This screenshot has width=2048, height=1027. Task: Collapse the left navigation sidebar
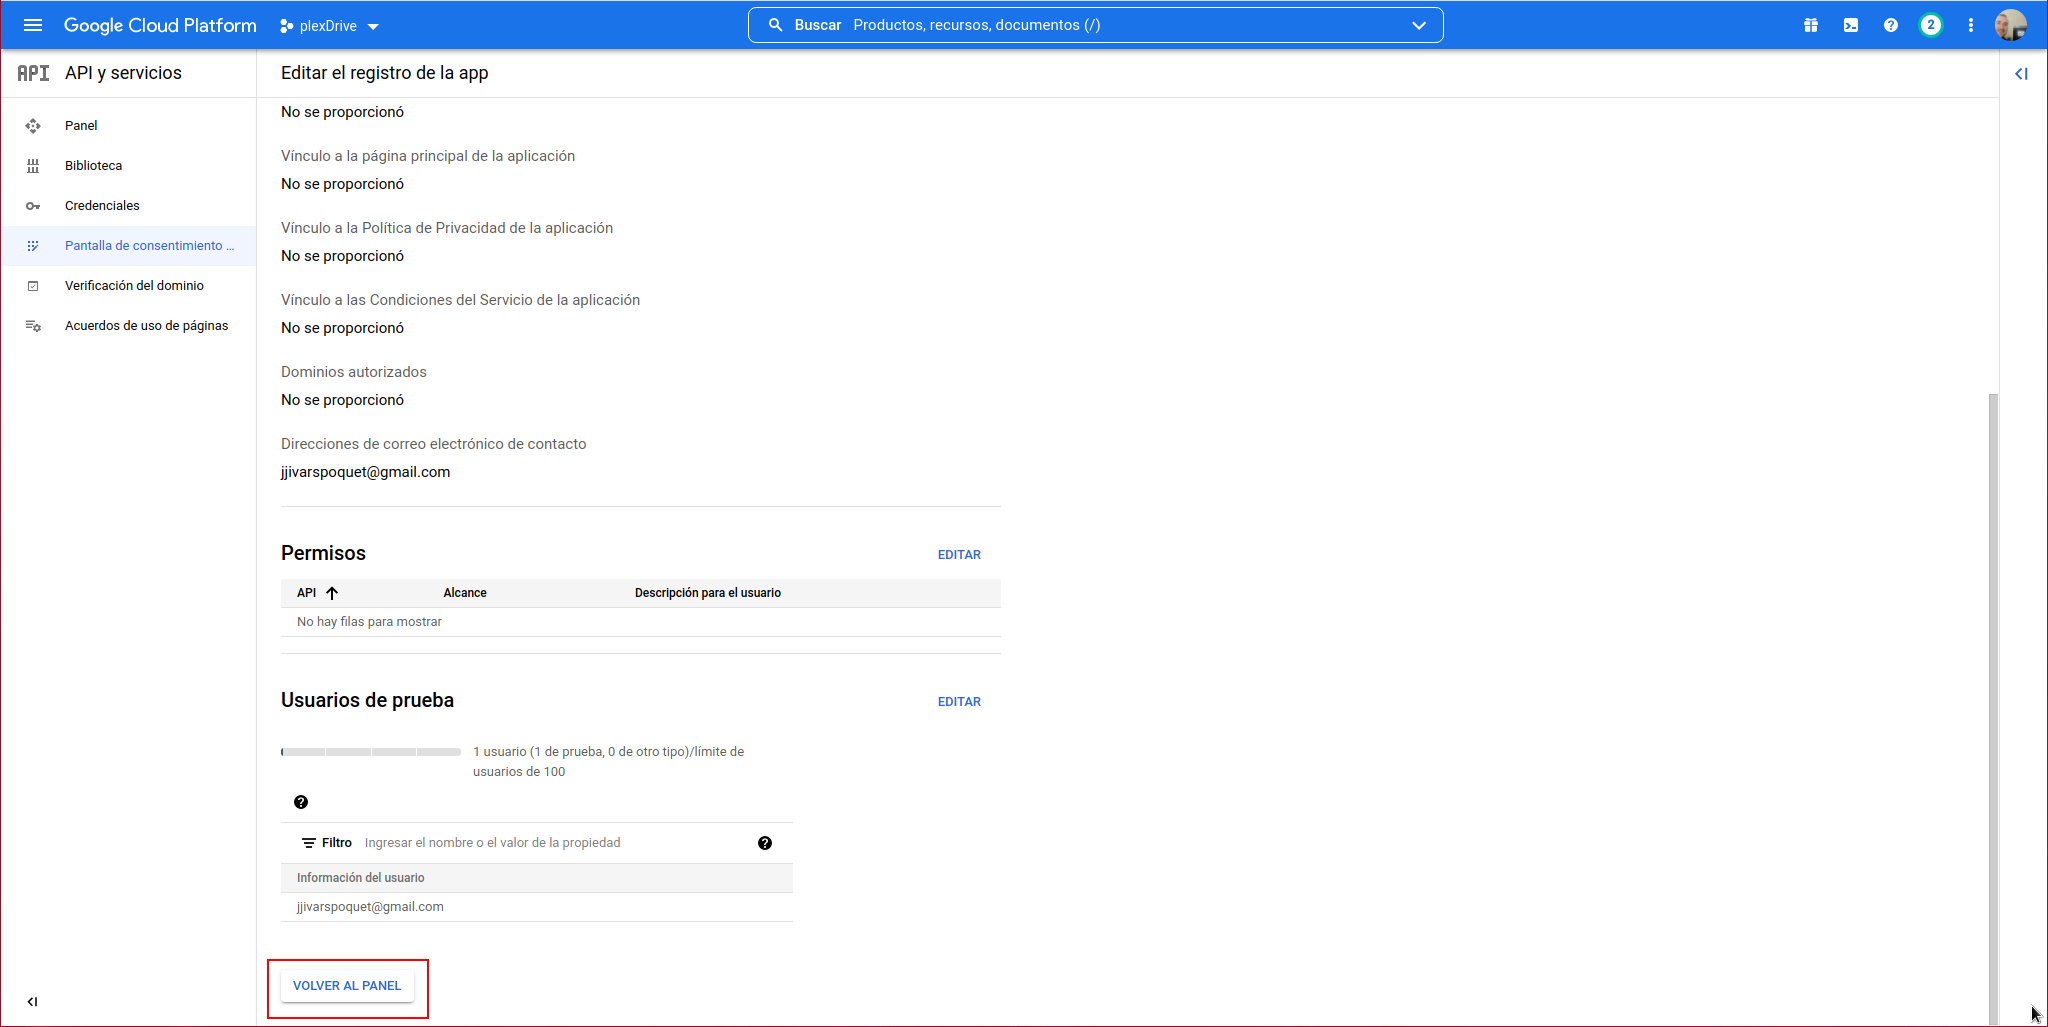(x=32, y=1001)
